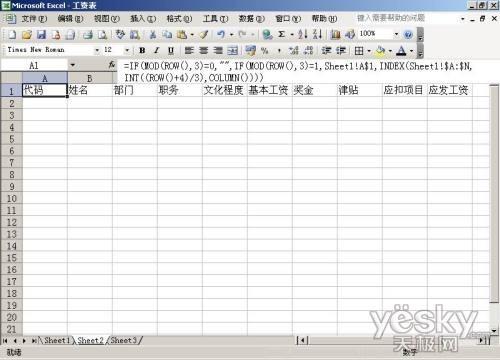This screenshot has width=500, height=360.
Task: Decrease decimal places icon
Action: tap(308, 51)
